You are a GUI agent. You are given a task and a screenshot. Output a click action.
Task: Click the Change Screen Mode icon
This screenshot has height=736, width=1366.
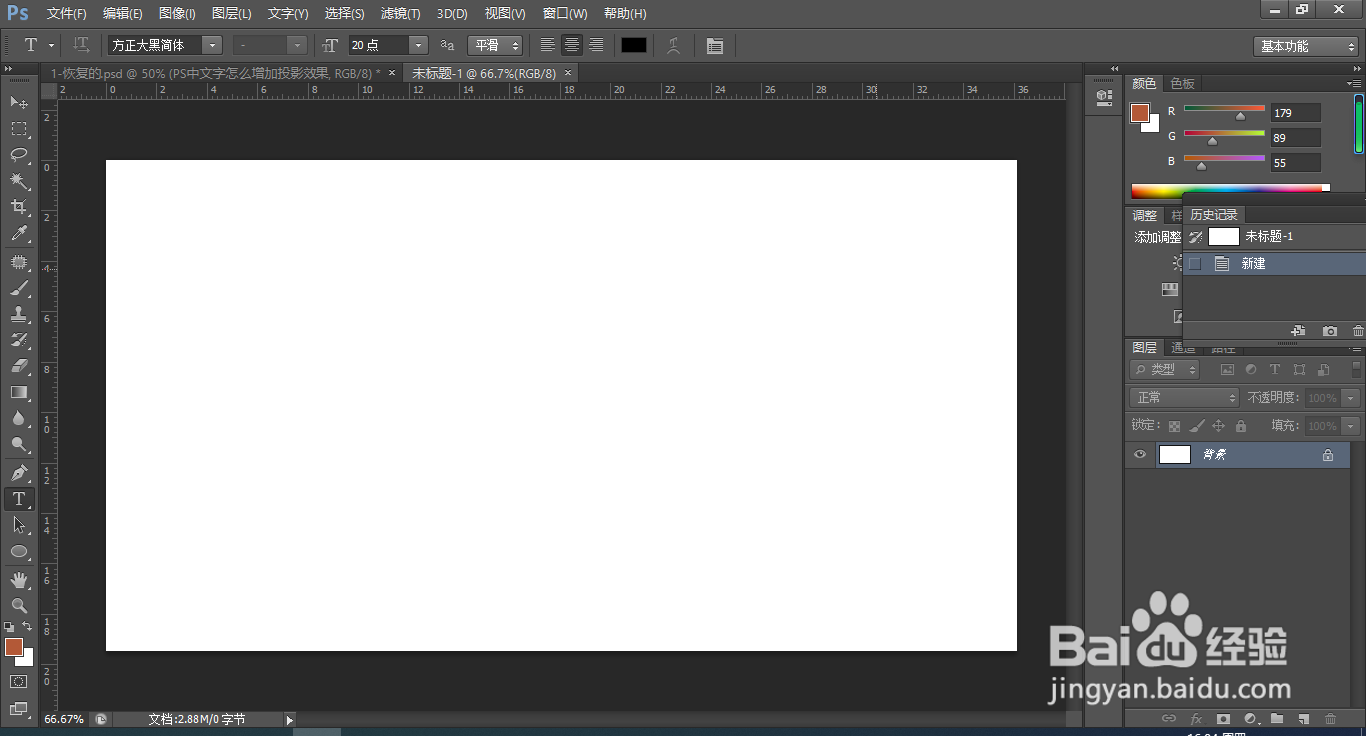pyautogui.click(x=19, y=709)
